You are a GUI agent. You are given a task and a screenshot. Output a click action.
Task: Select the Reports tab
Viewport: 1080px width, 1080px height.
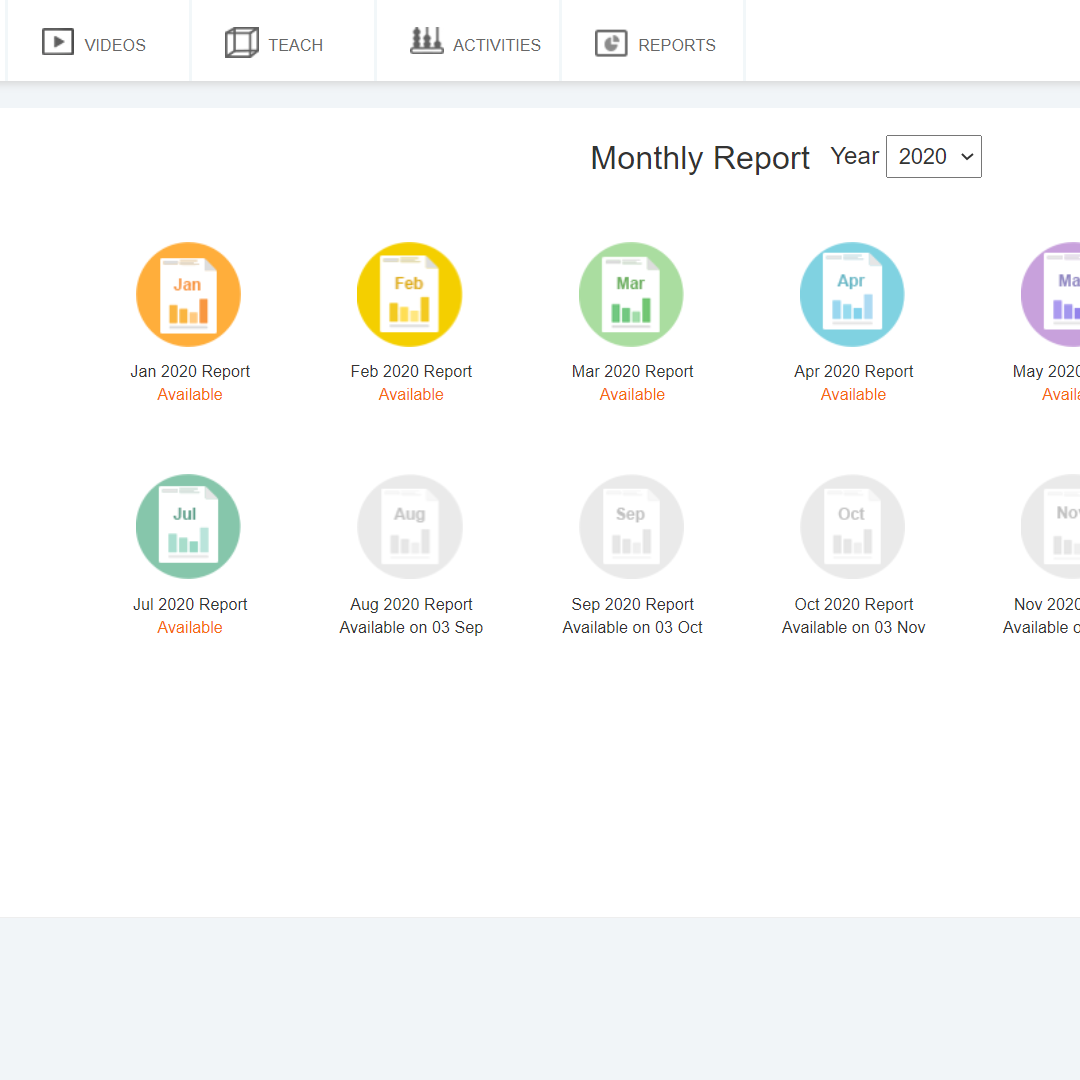[x=656, y=44]
